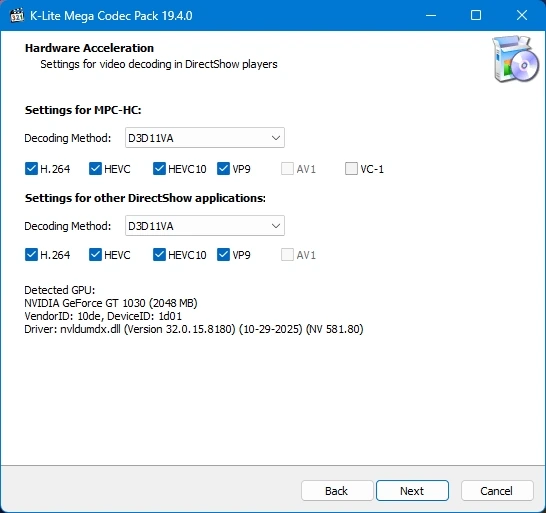
Task: Close the K-Lite installer window
Action: [x=522, y=15]
